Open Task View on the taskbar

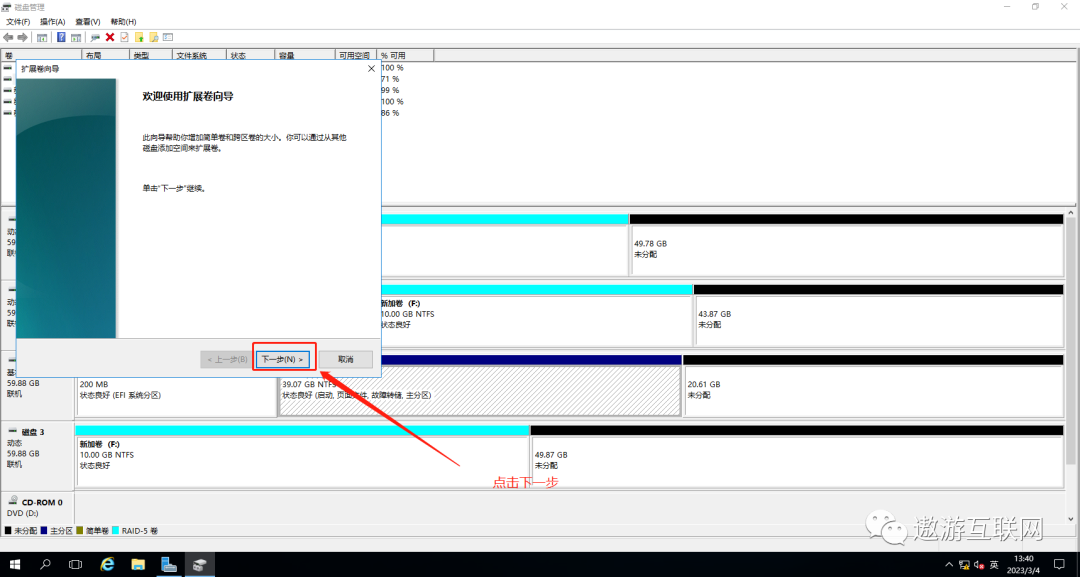76,565
